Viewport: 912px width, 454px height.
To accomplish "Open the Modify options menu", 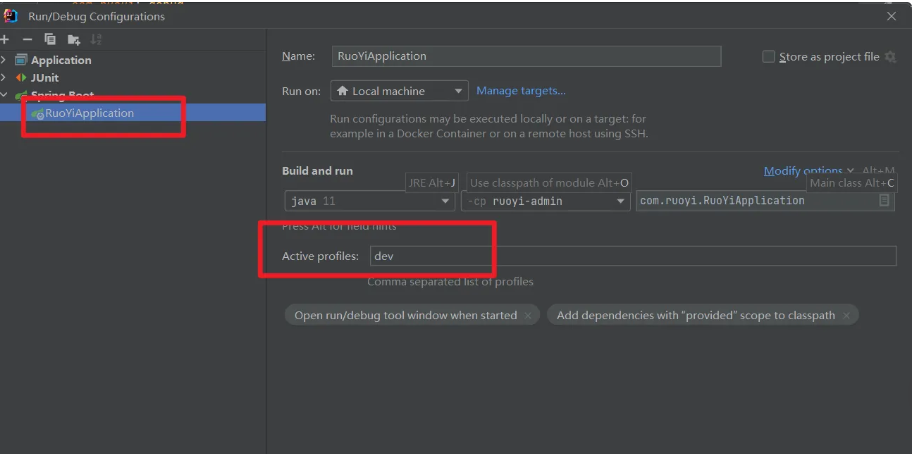I will [x=808, y=171].
